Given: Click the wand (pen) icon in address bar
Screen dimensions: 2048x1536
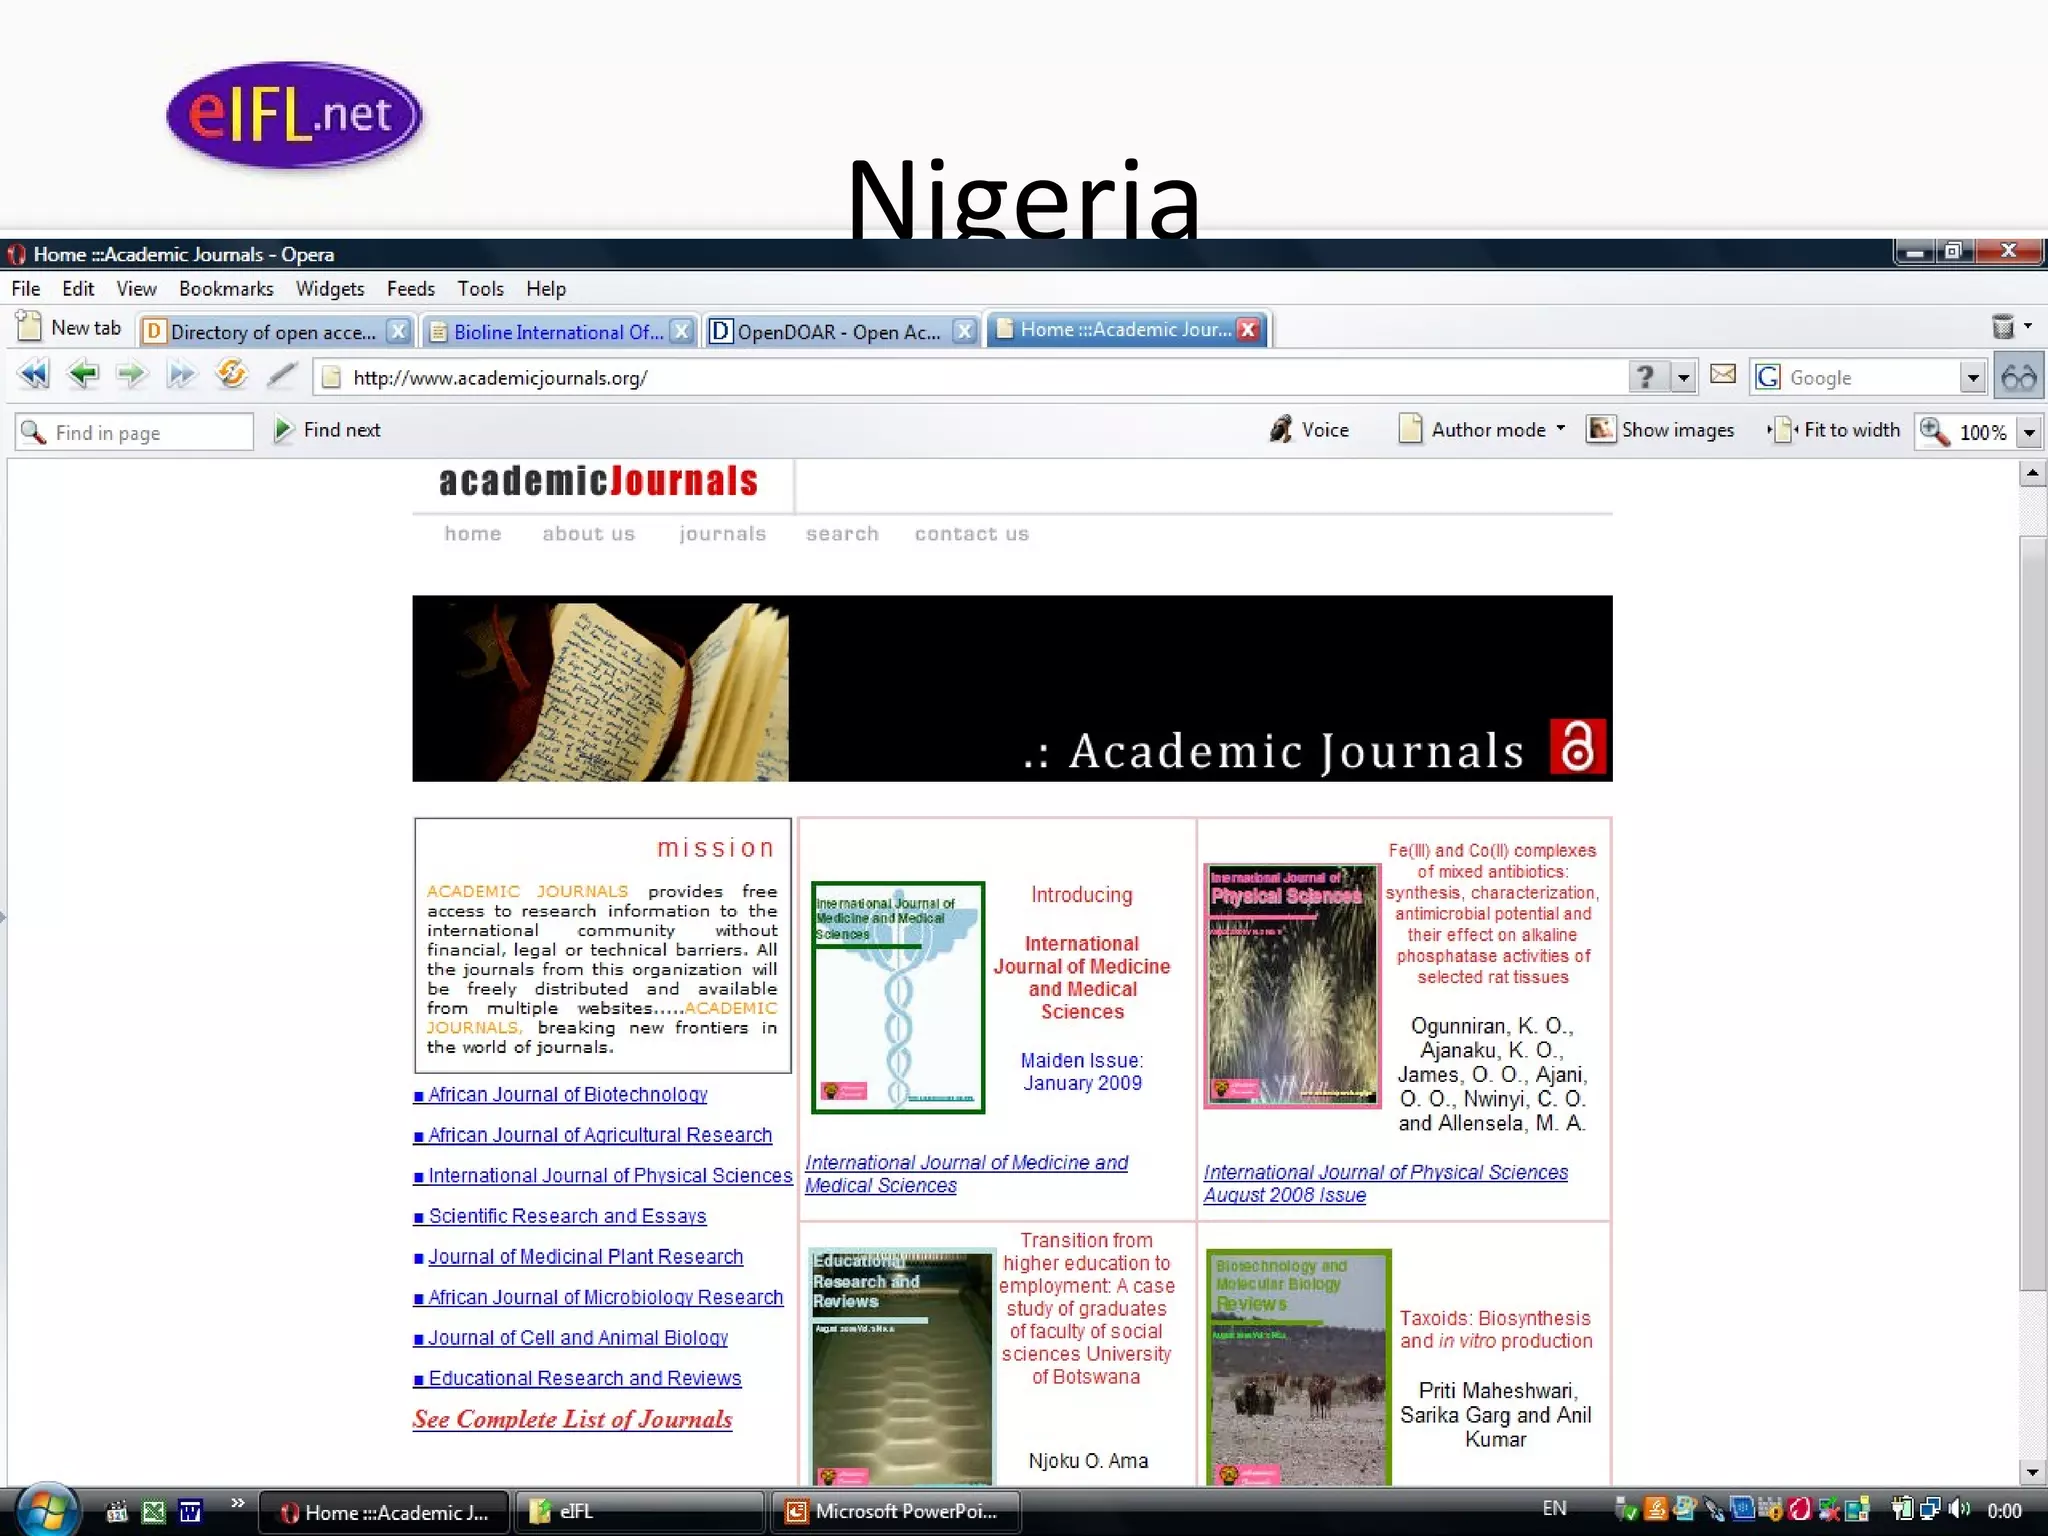Looking at the screenshot, I should pyautogui.click(x=282, y=376).
